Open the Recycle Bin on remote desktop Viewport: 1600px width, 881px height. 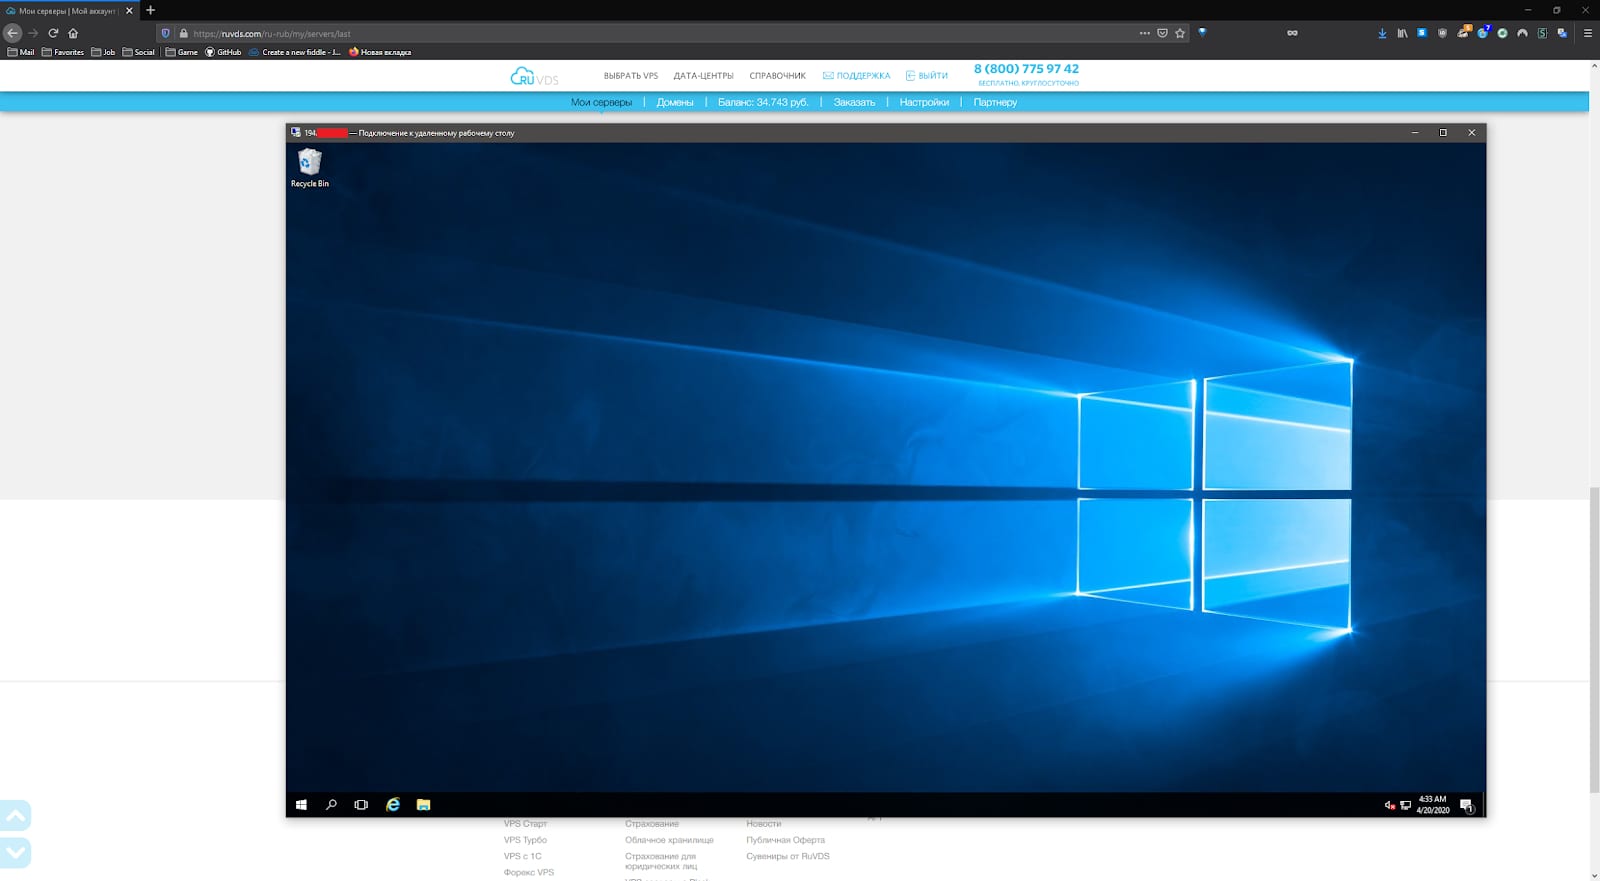click(310, 168)
